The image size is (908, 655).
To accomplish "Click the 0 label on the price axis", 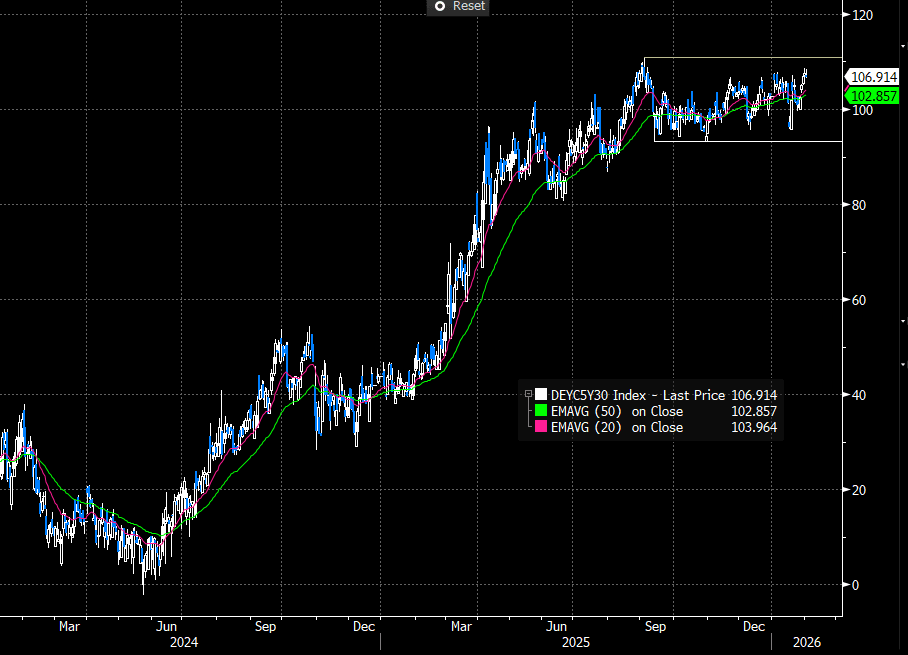I will [855, 585].
